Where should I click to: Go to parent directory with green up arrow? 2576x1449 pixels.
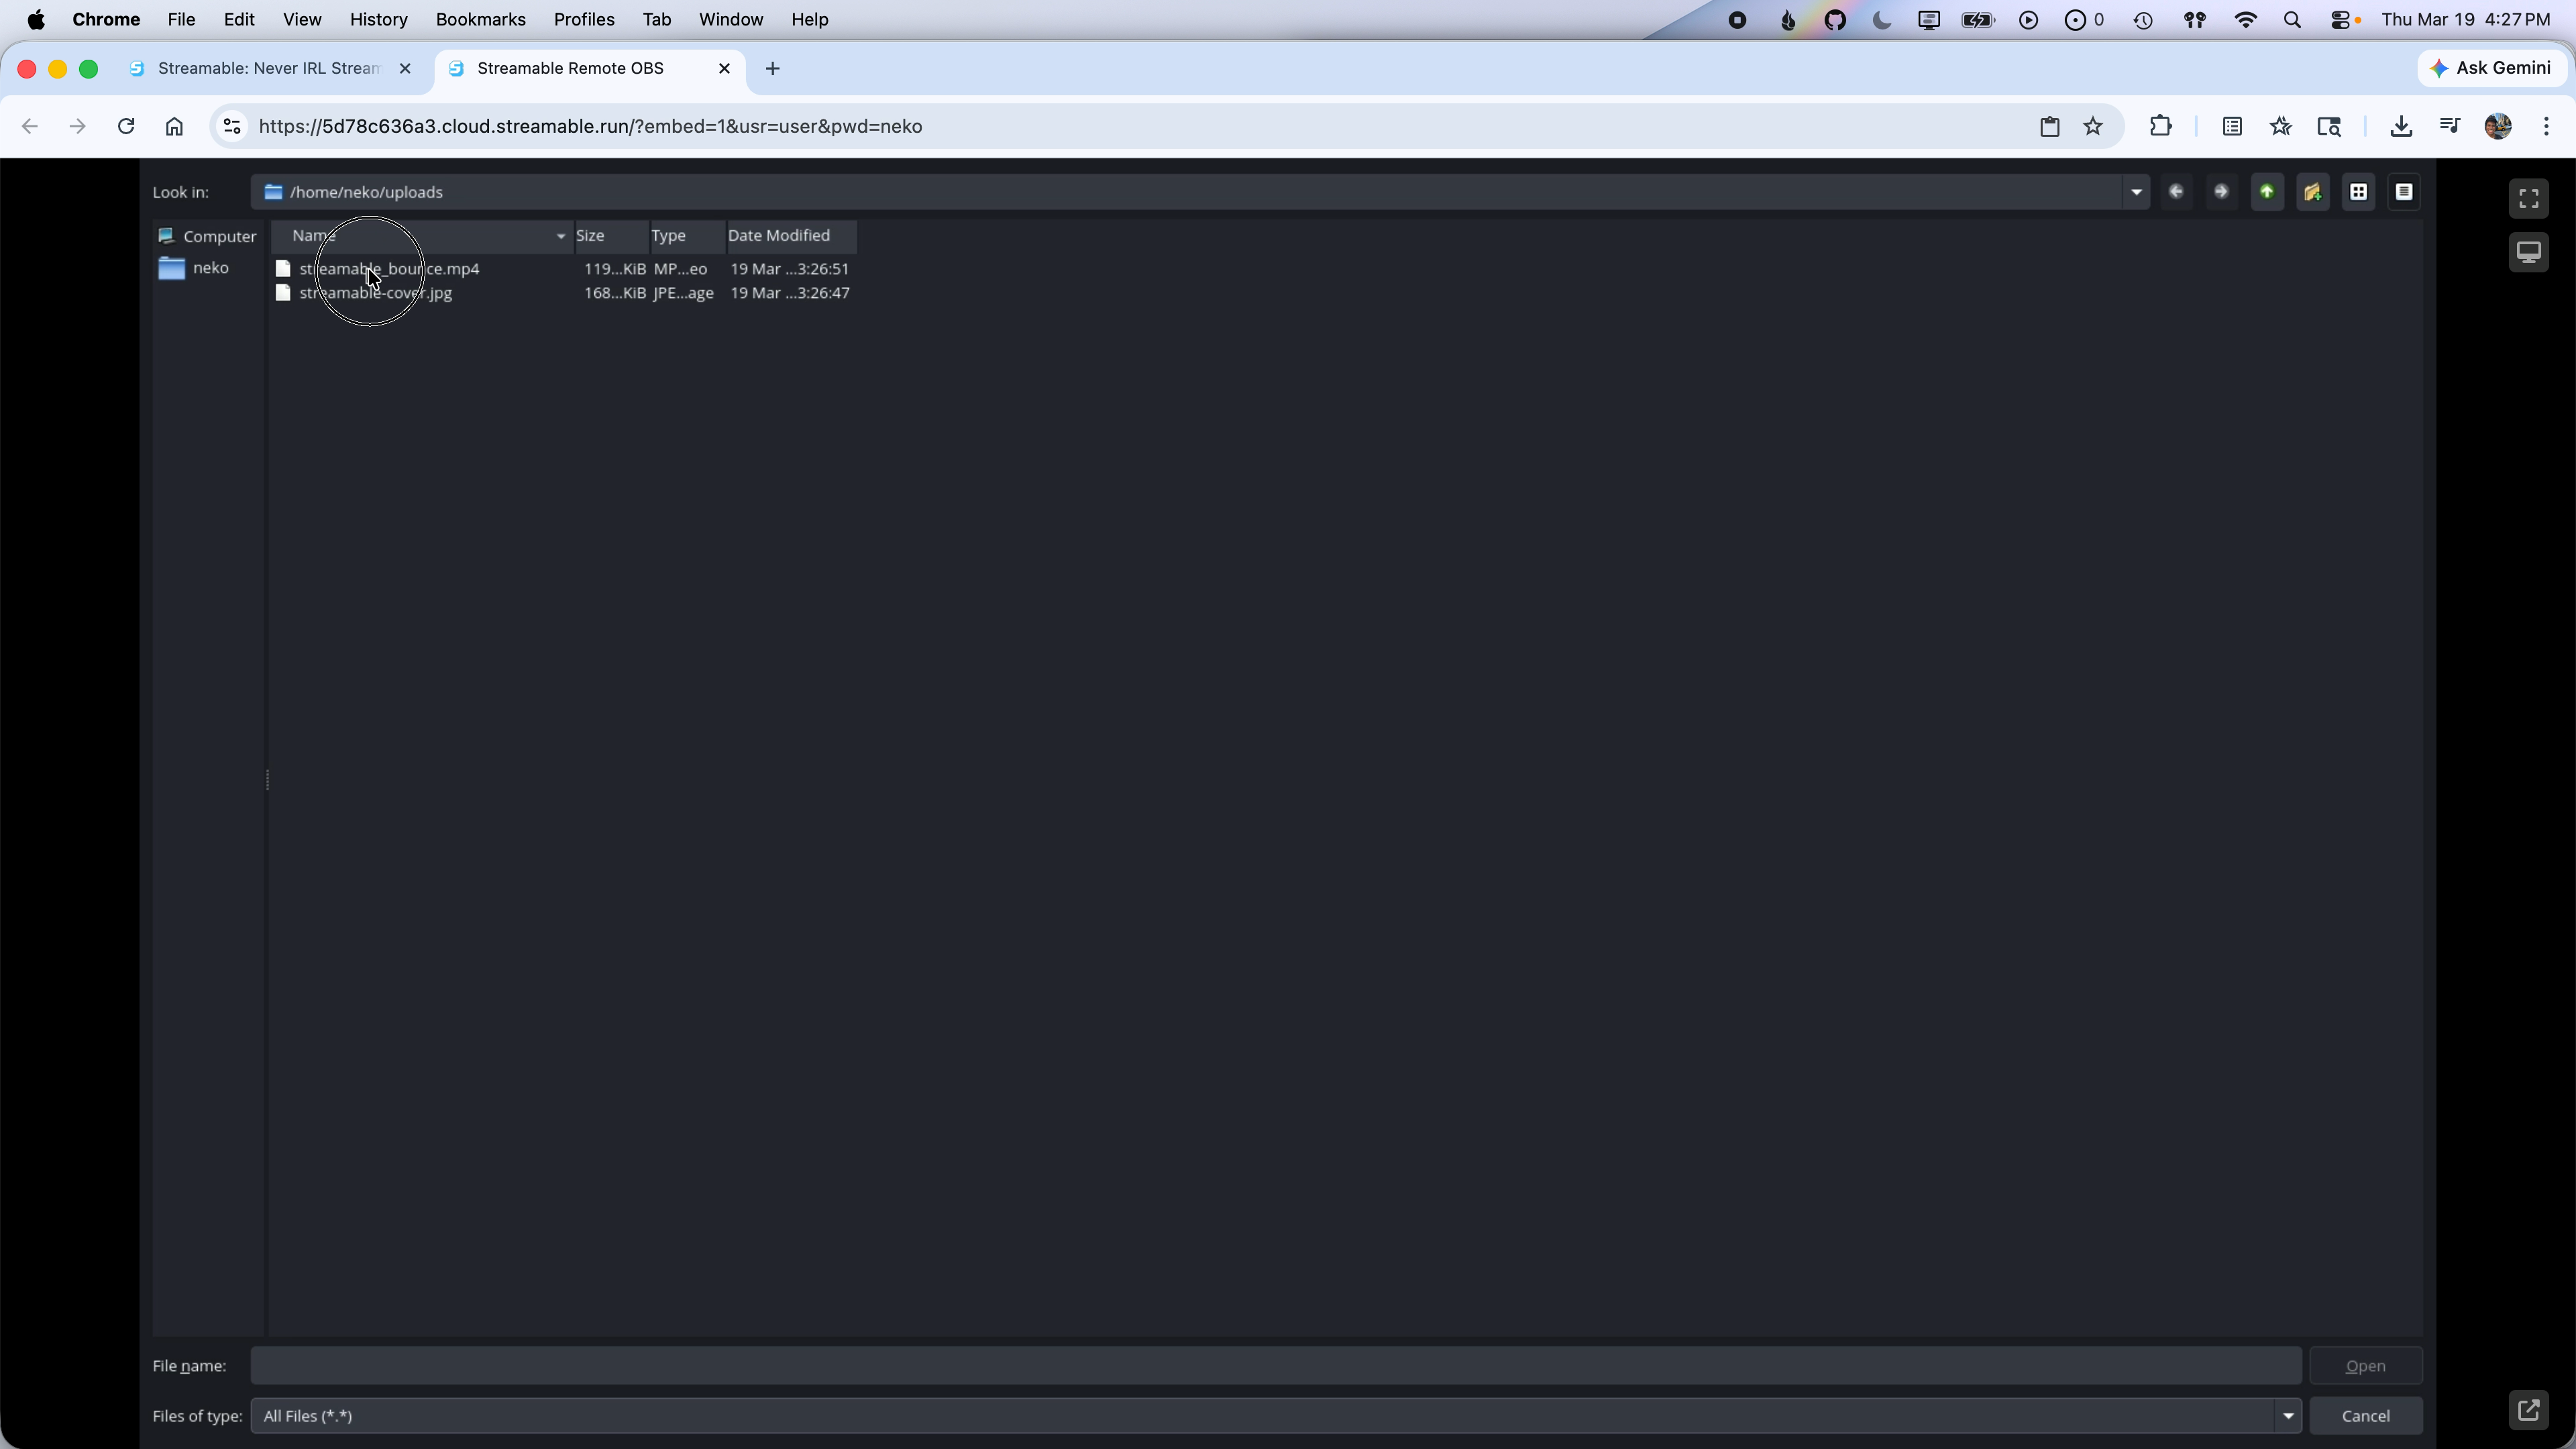(x=2267, y=192)
